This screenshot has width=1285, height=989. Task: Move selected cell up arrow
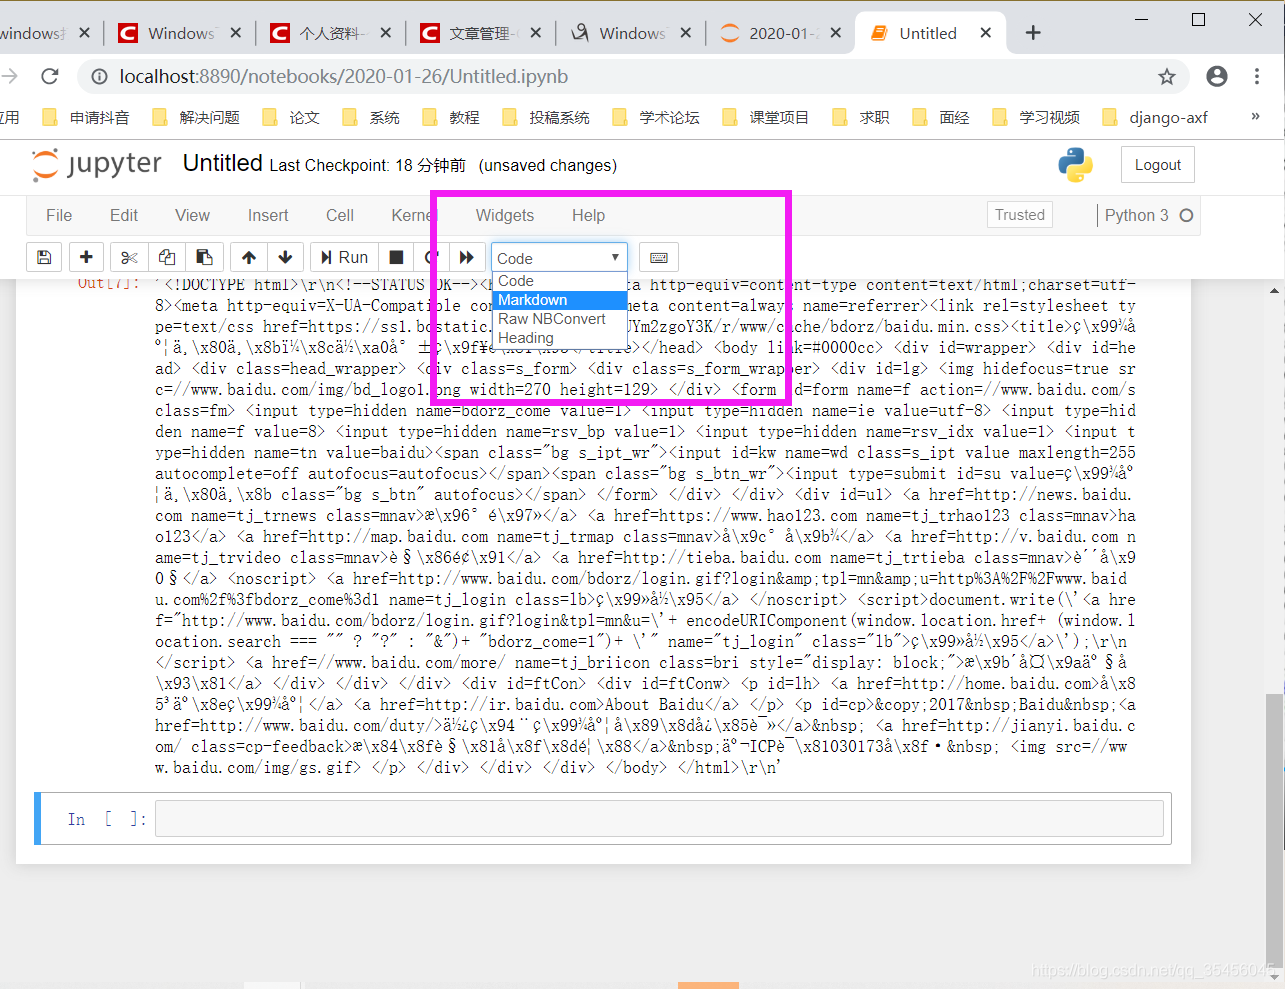pyautogui.click(x=249, y=257)
